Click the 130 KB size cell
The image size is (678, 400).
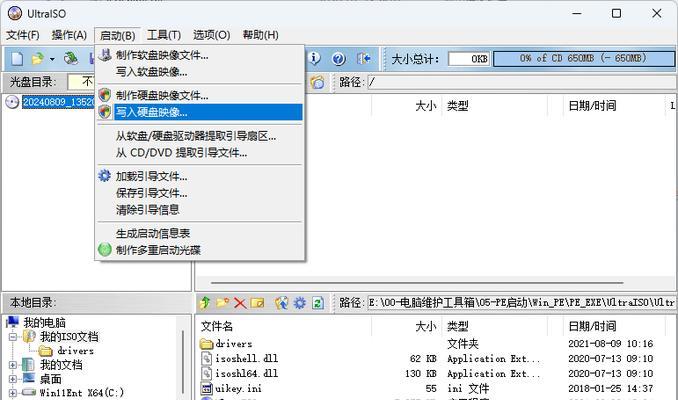pyautogui.click(x=420, y=373)
